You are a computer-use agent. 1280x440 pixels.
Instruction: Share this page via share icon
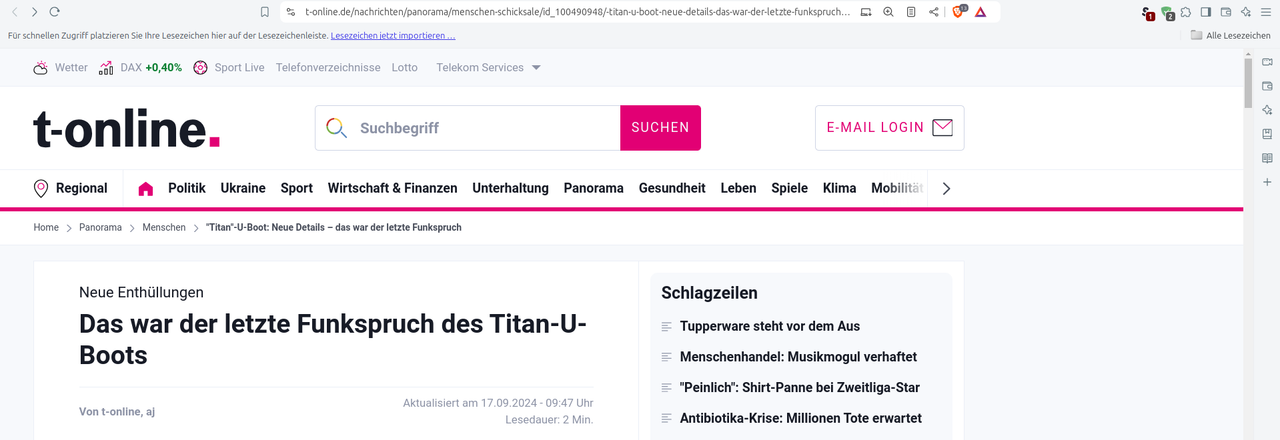pyautogui.click(x=933, y=12)
